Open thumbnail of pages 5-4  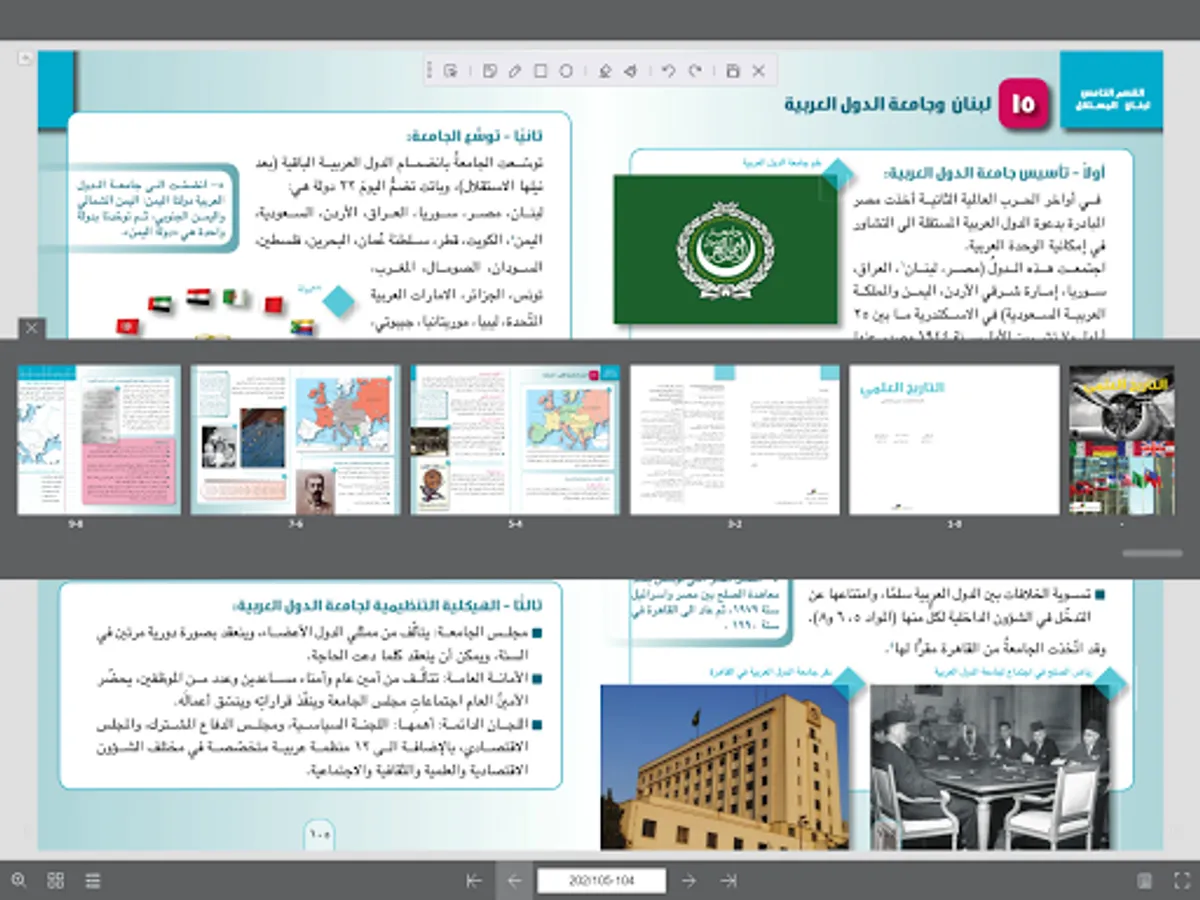click(515, 440)
